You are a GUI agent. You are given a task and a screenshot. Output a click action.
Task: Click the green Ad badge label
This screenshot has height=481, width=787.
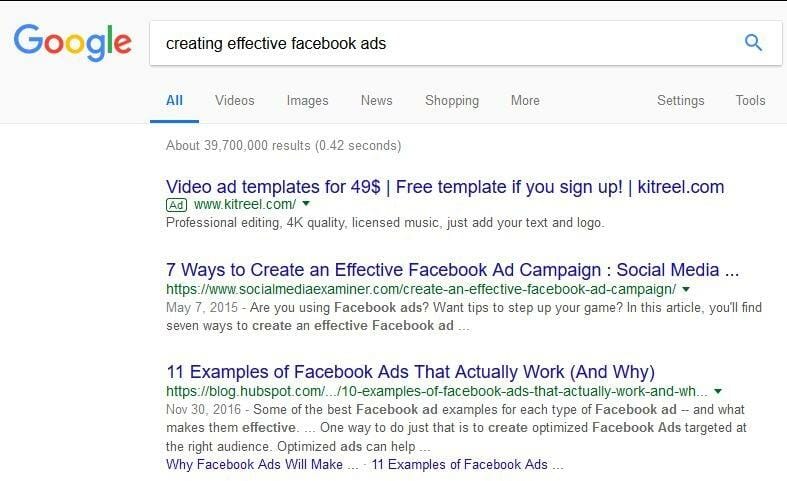(176, 205)
